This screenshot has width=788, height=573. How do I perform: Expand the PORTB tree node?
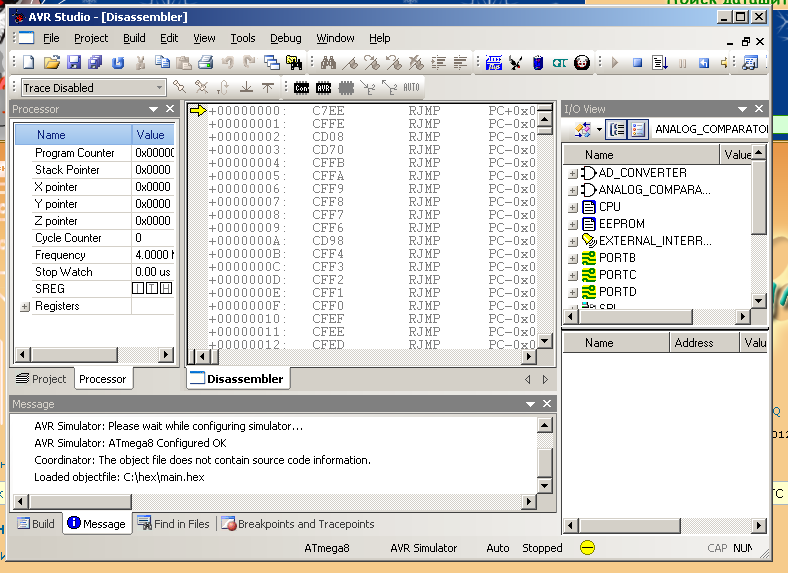pyautogui.click(x=572, y=259)
